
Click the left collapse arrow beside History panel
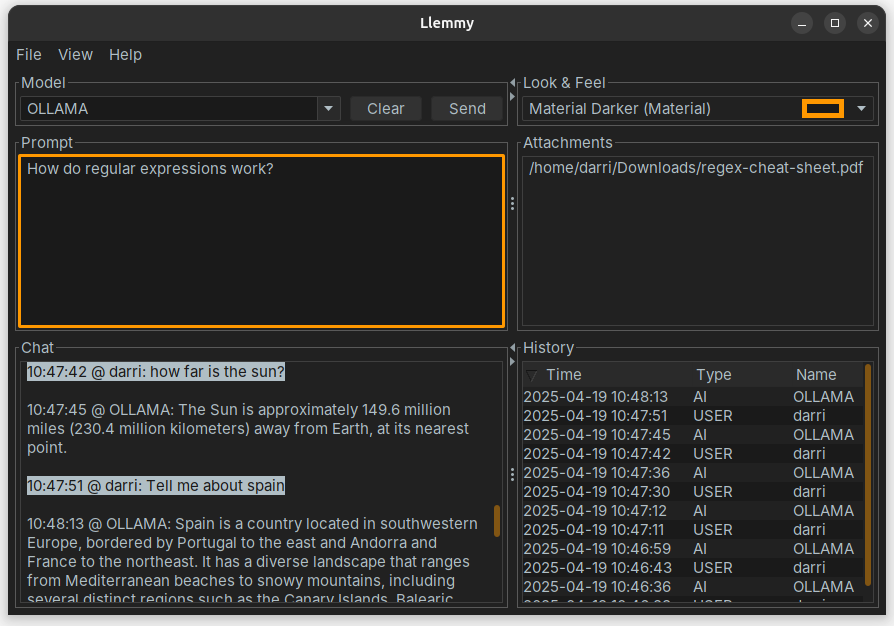pyautogui.click(x=512, y=348)
